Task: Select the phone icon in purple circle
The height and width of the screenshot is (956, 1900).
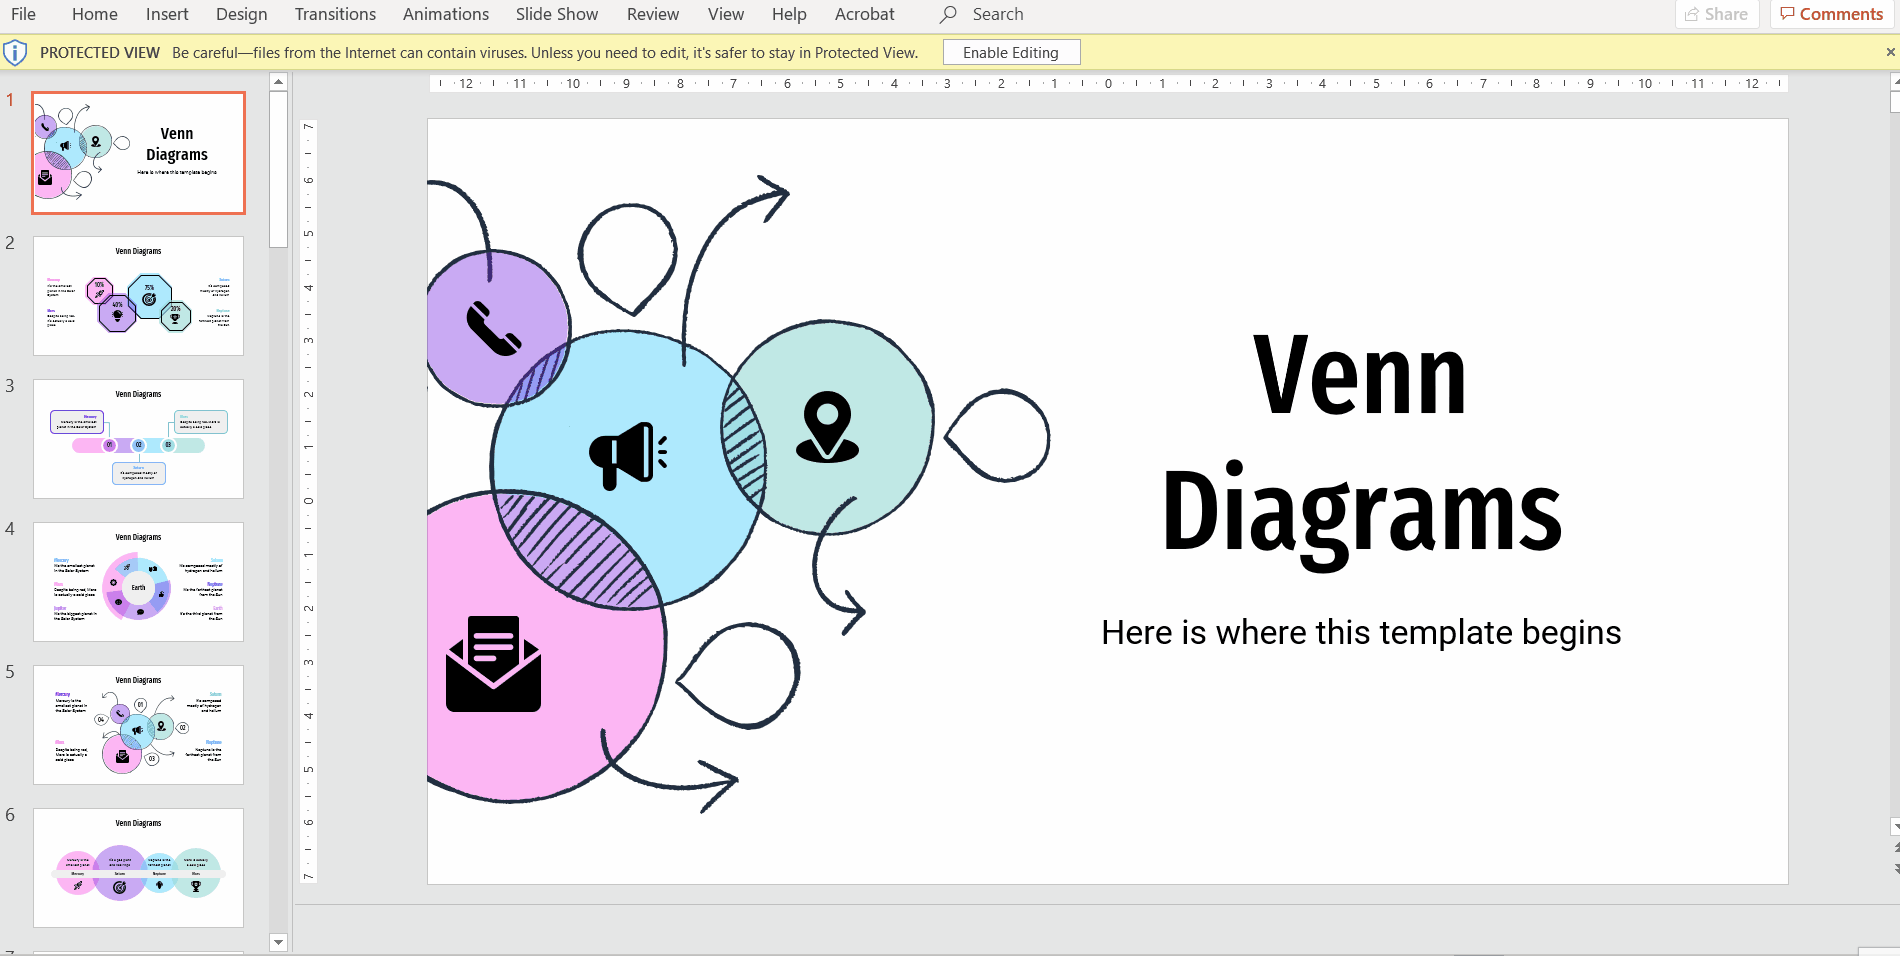Action: [493, 328]
